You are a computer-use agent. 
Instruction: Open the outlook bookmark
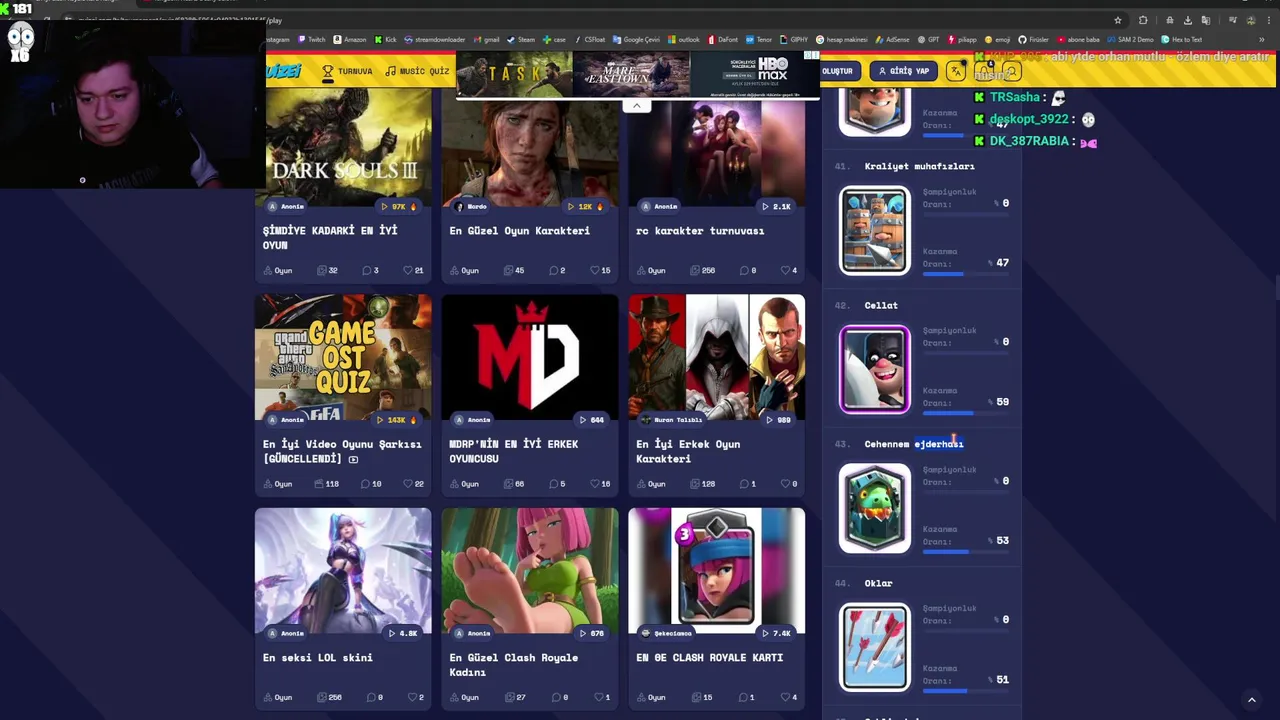click(684, 40)
